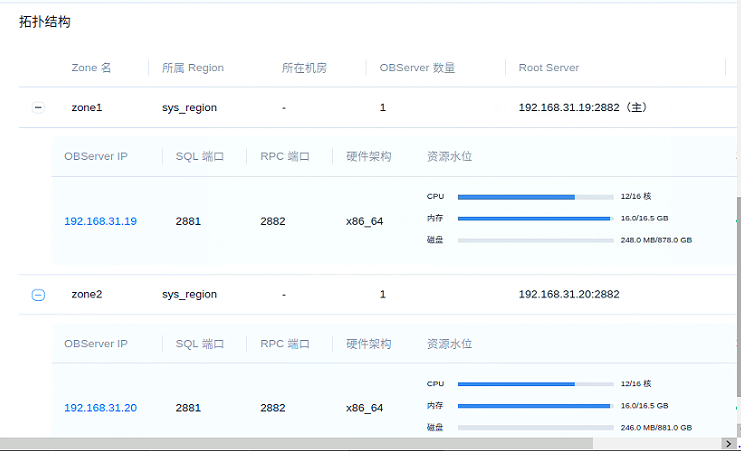
Task: Click SQL port 2881 for 192.168.31.19
Action: click(x=188, y=221)
